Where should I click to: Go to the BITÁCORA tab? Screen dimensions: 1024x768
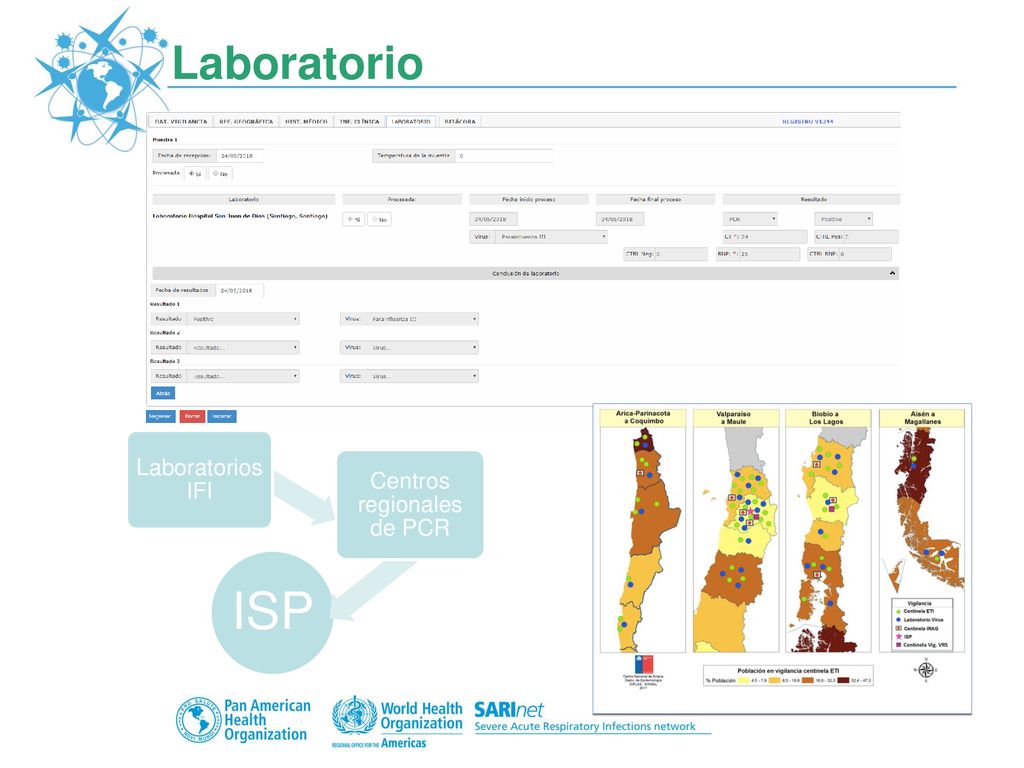(460, 121)
